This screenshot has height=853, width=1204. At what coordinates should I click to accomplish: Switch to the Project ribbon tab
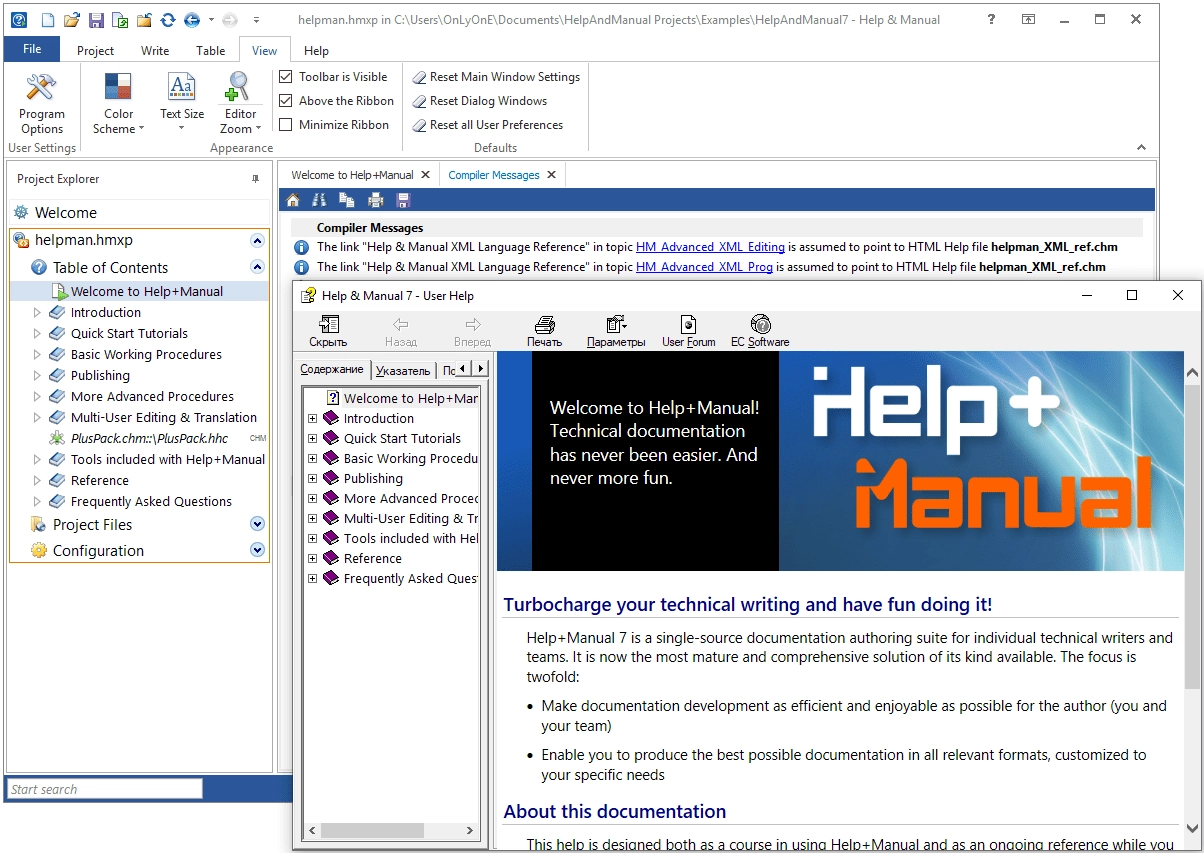coord(96,50)
